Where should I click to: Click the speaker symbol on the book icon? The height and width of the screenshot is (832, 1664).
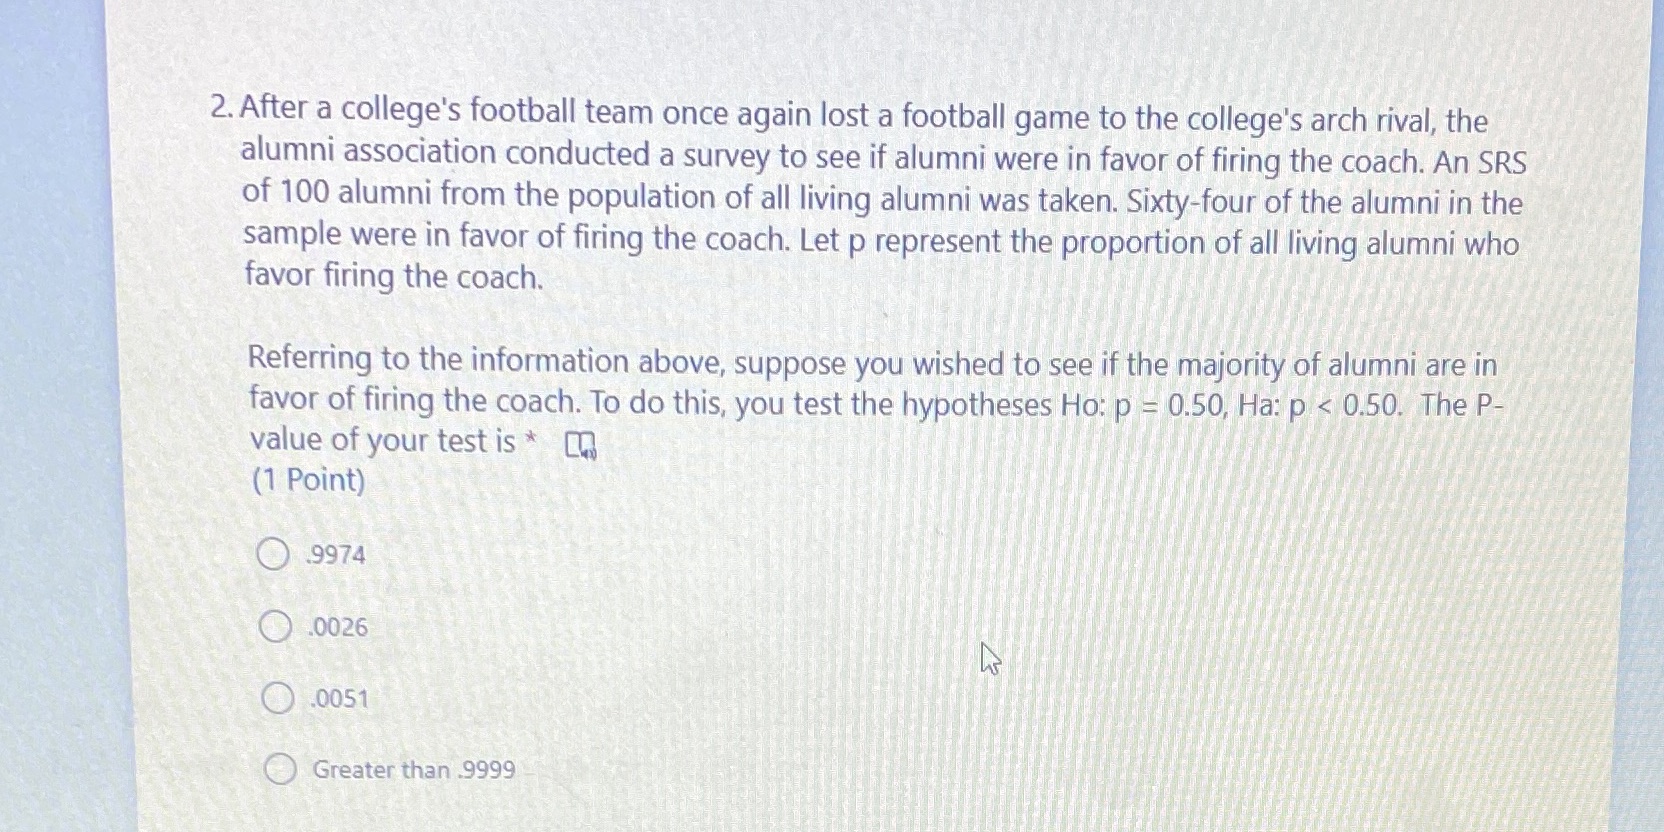click(589, 453)
